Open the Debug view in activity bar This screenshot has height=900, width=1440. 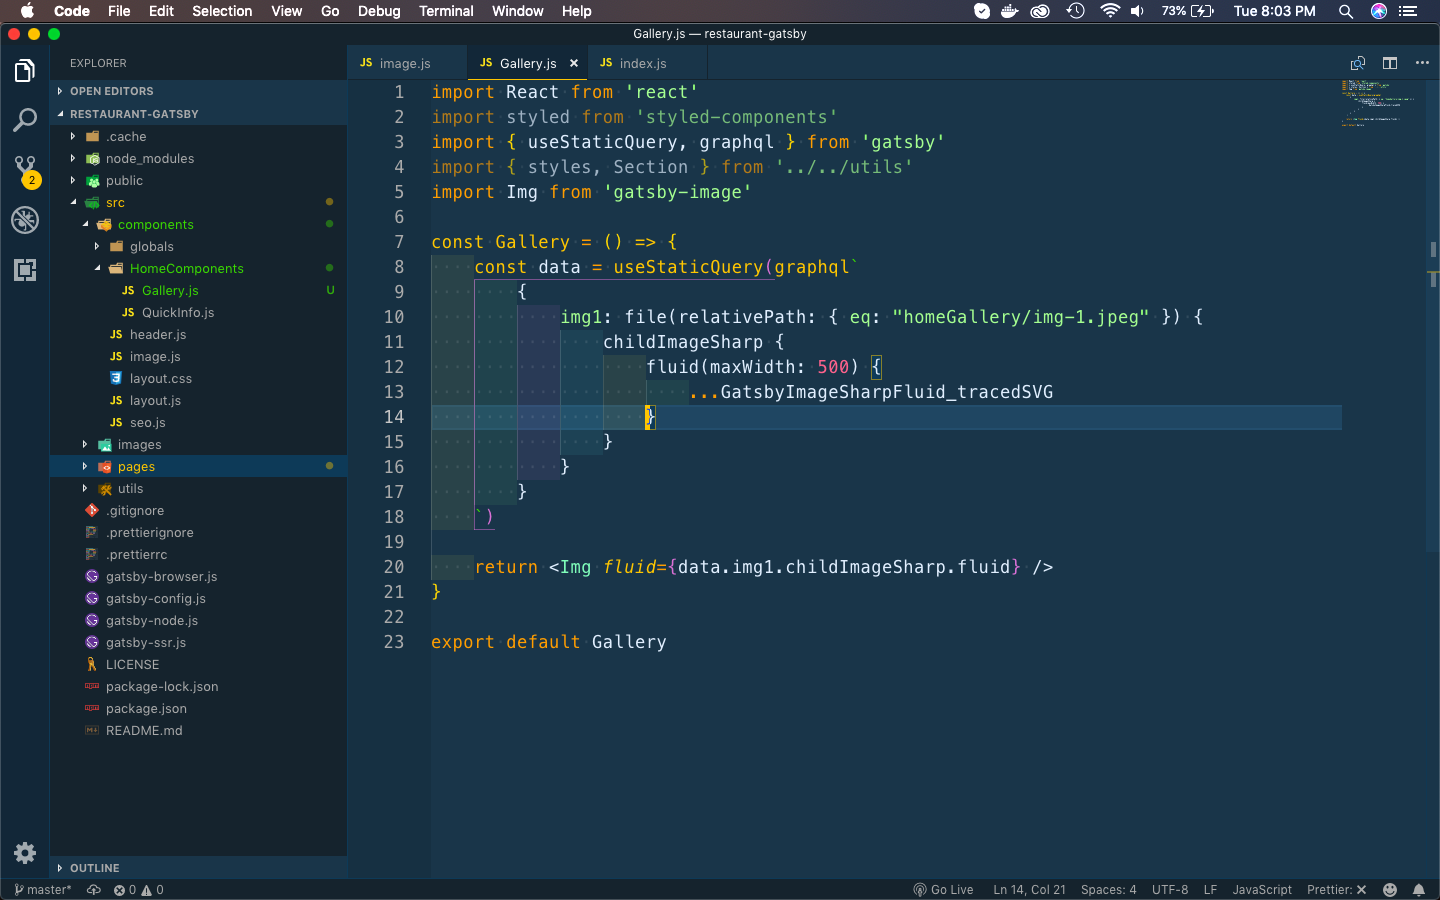coord(25,220)
